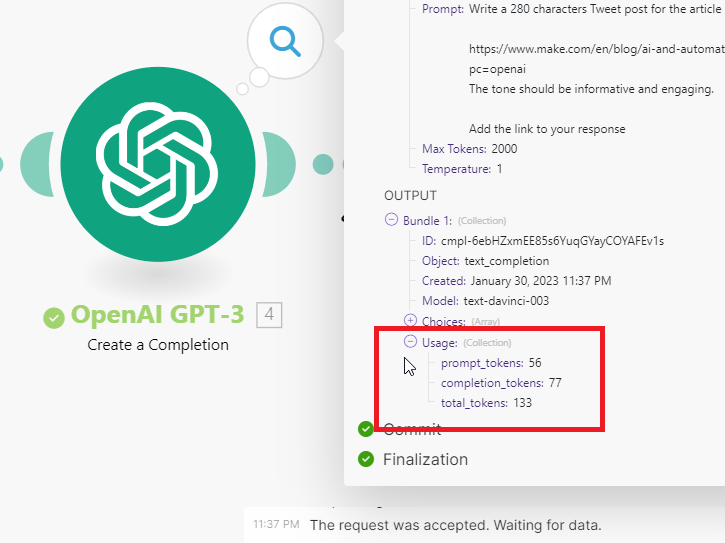This screenshot has width=725, height=543.
Task: Click the magnifier bubble for execution details
Action: click(285, 41)
